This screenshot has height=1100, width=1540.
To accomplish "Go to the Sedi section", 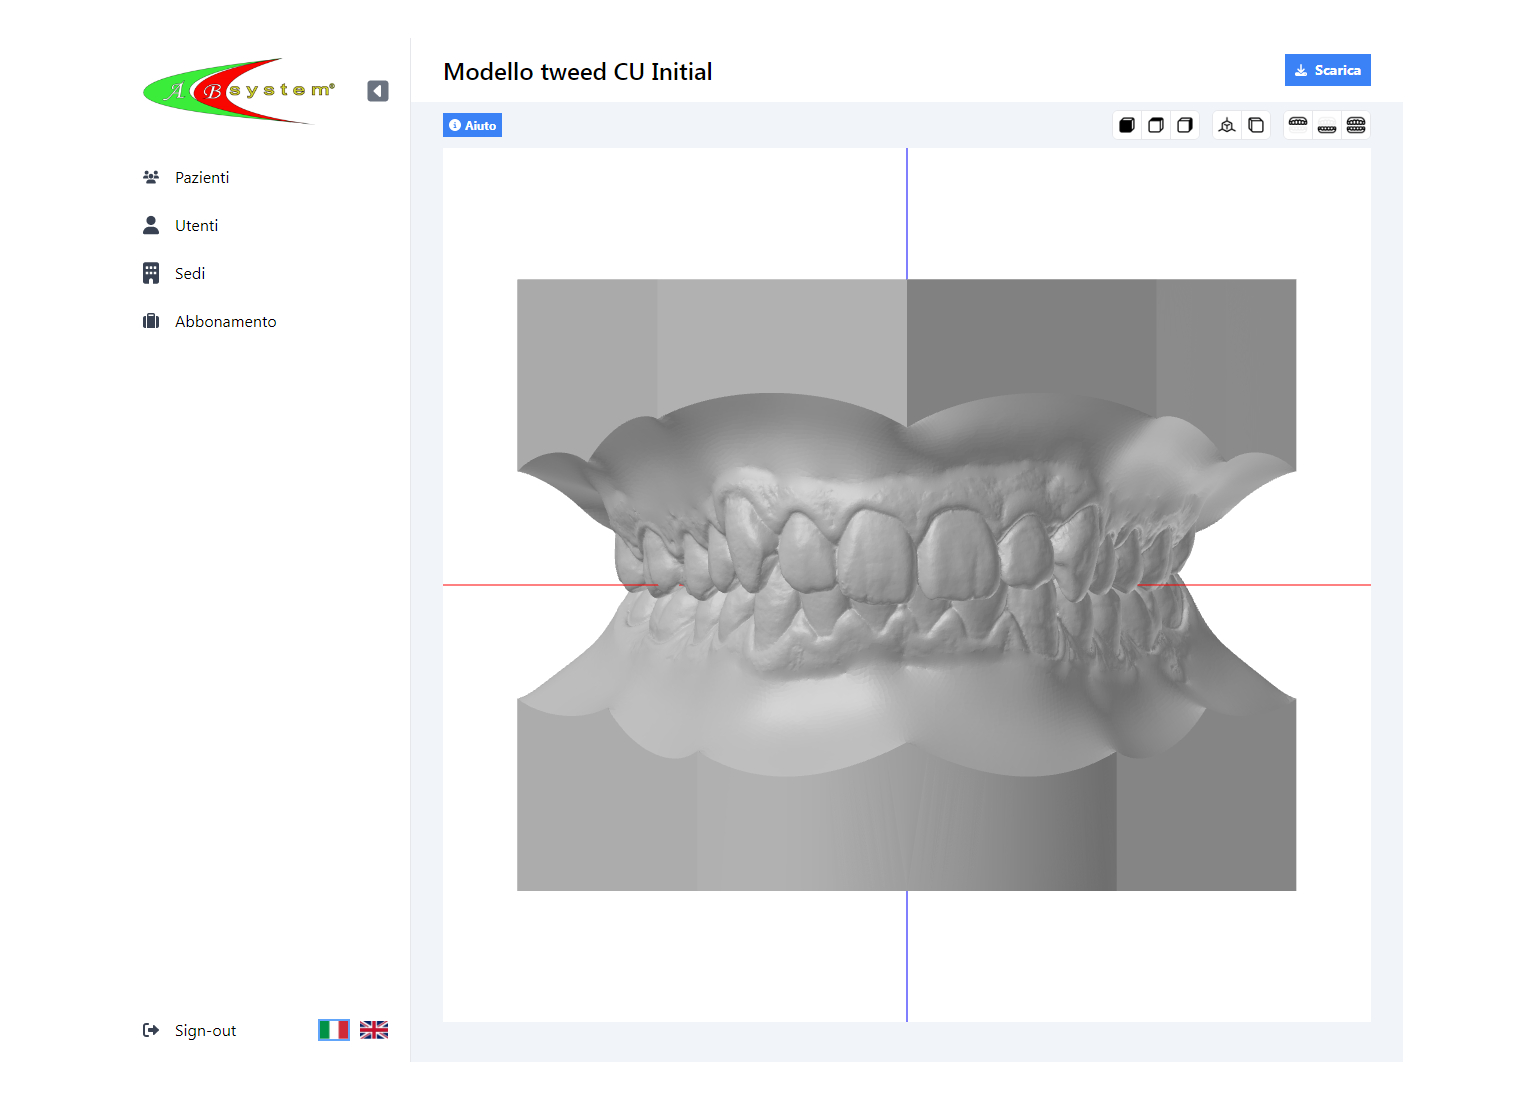I will tap(190, 273).
